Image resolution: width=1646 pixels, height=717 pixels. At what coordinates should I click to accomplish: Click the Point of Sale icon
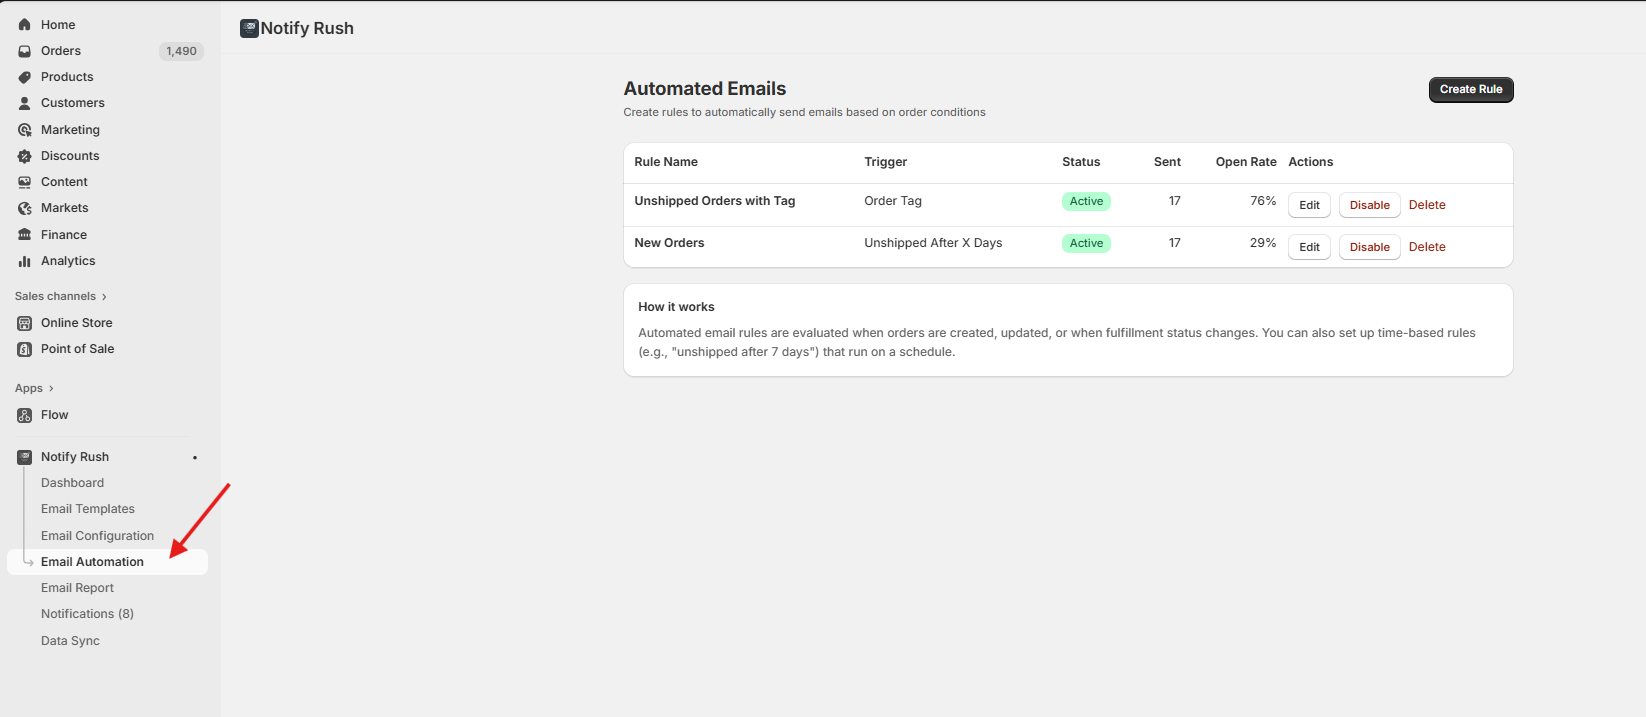pyautogui.click(x=25, y=349)
